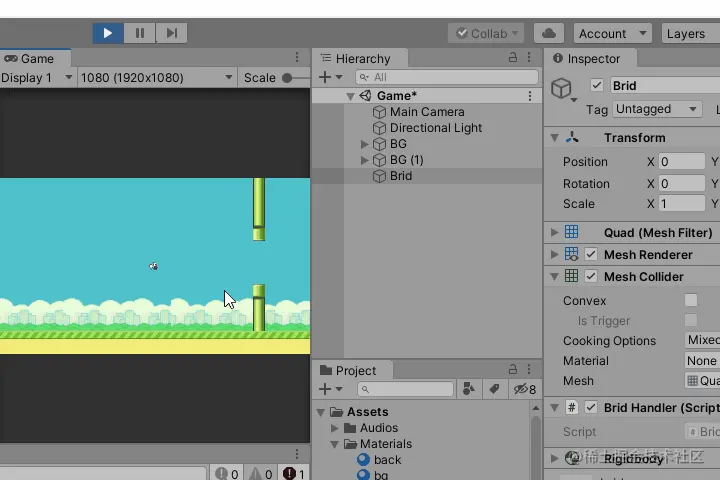Select the back material asset

(387, 459)
